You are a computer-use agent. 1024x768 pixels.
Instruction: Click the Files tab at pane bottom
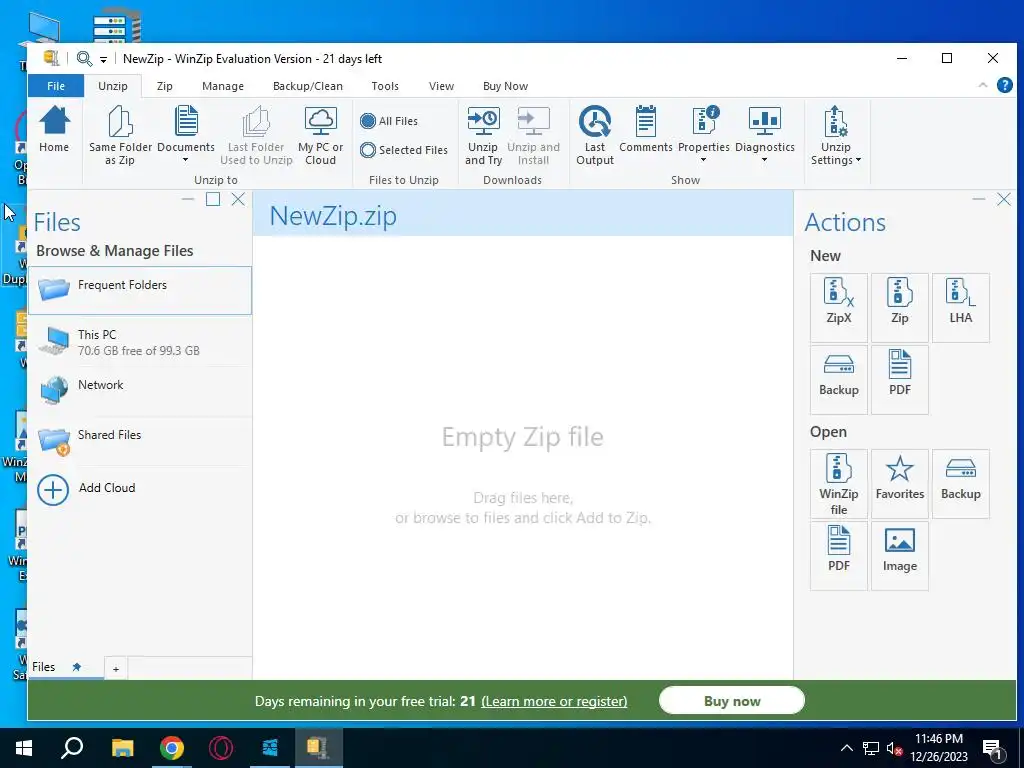click(x=44, y=667)
